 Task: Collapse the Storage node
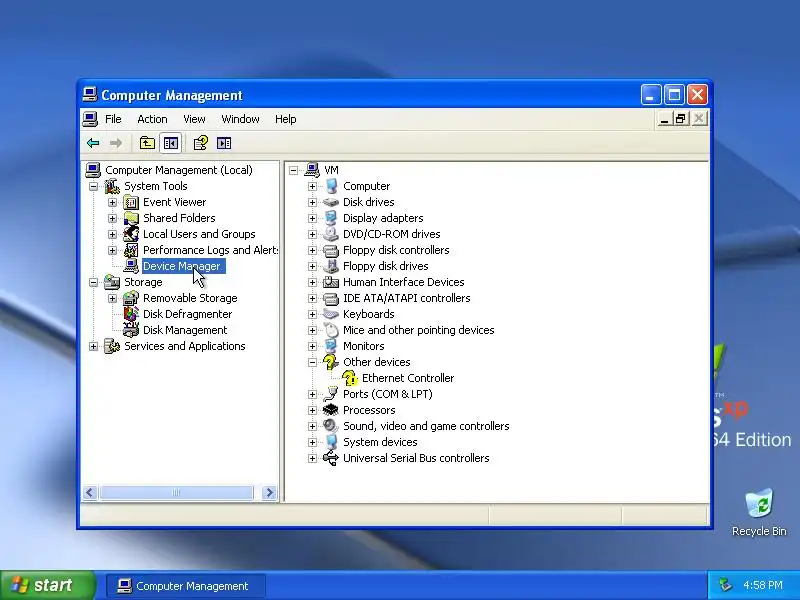click(93, 282)
